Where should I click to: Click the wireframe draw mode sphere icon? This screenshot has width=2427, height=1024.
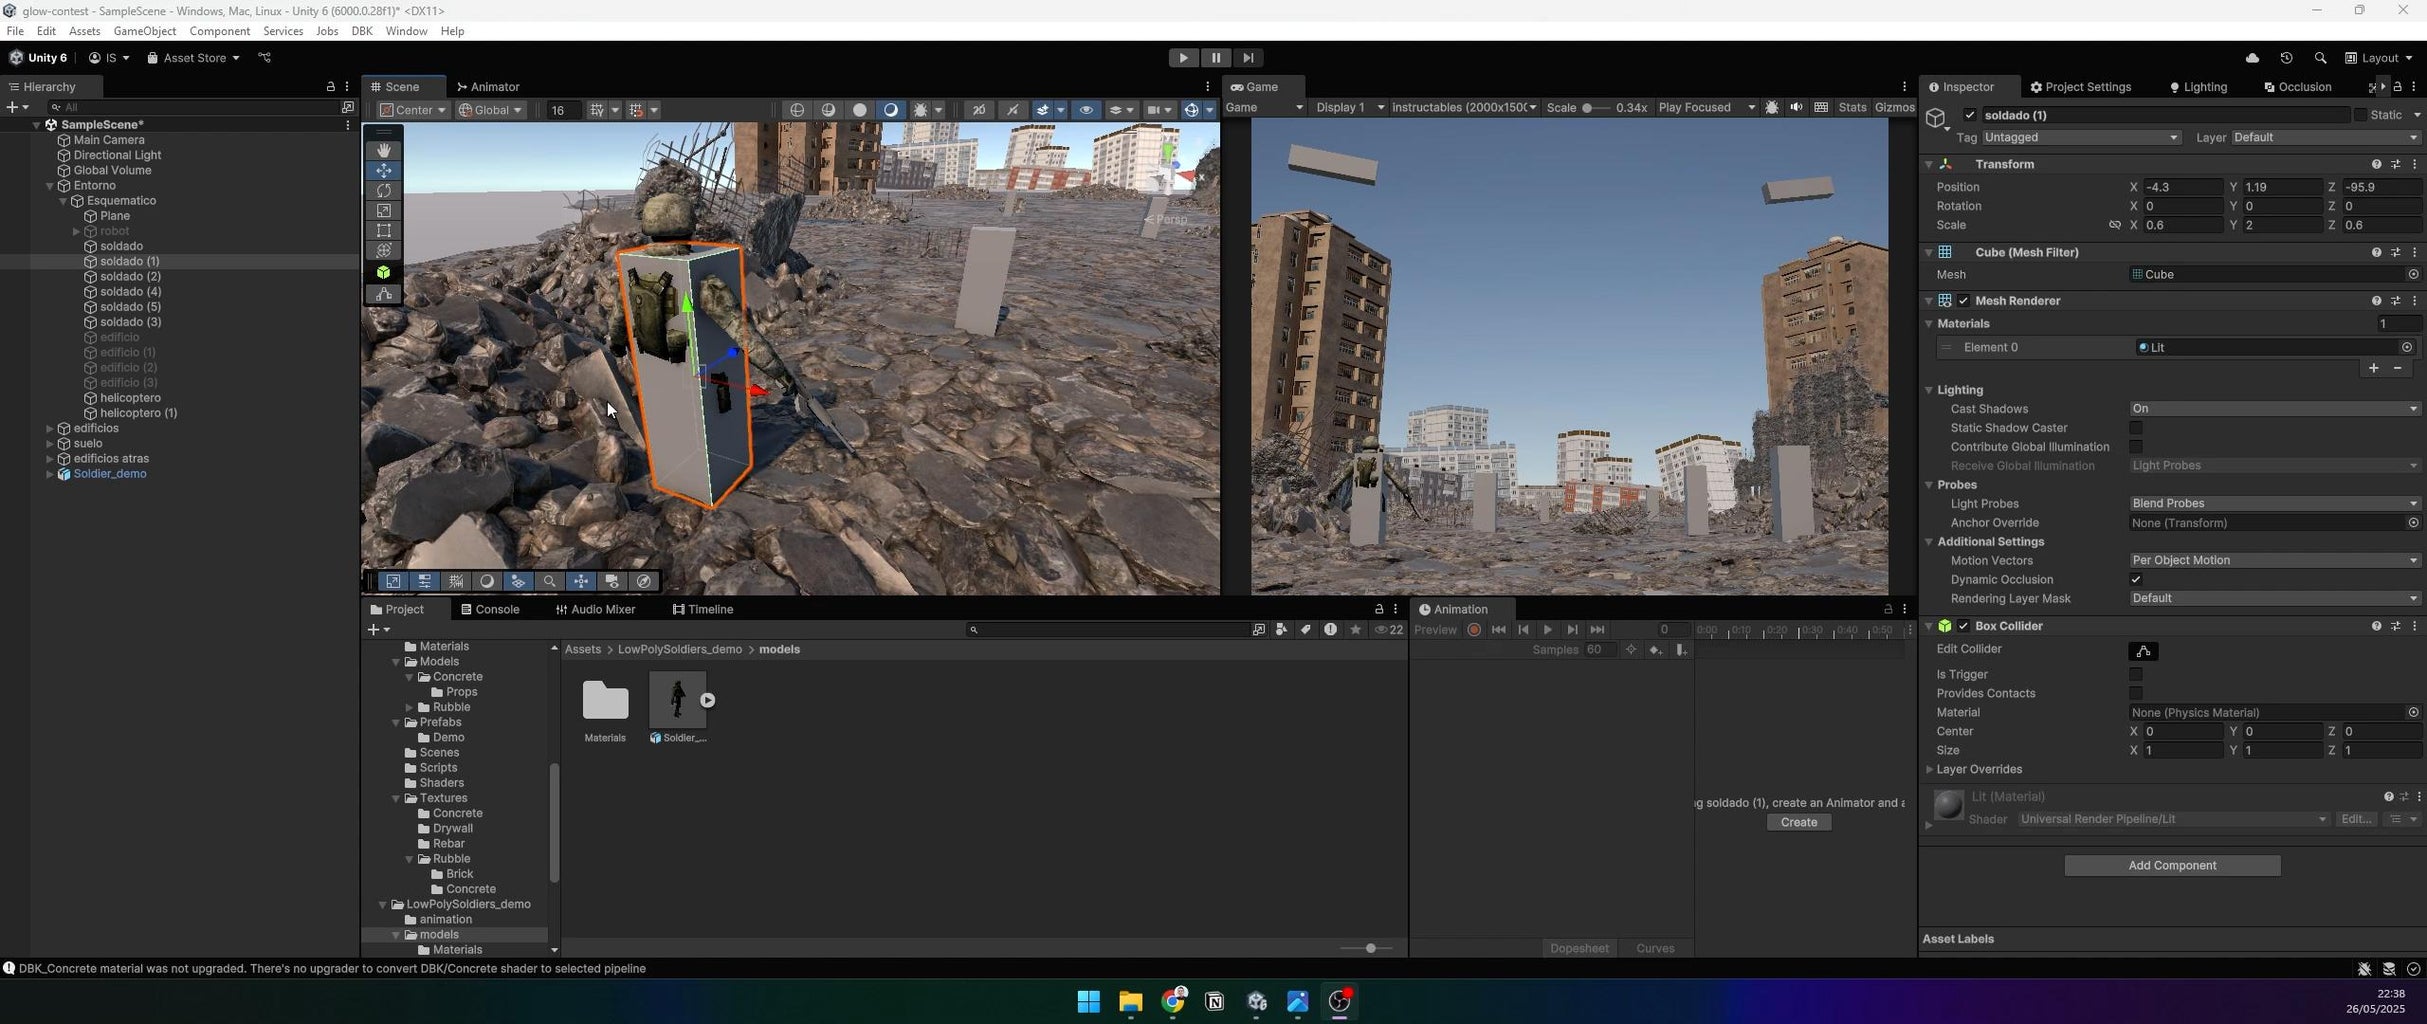point(797,110)
